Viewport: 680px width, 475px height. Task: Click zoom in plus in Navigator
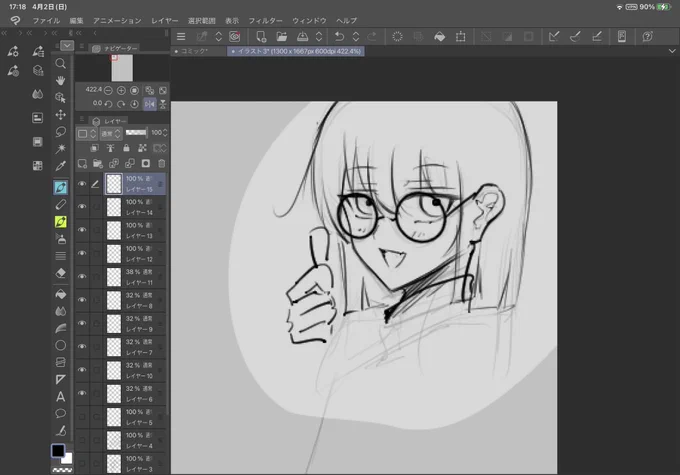[121, 90]
